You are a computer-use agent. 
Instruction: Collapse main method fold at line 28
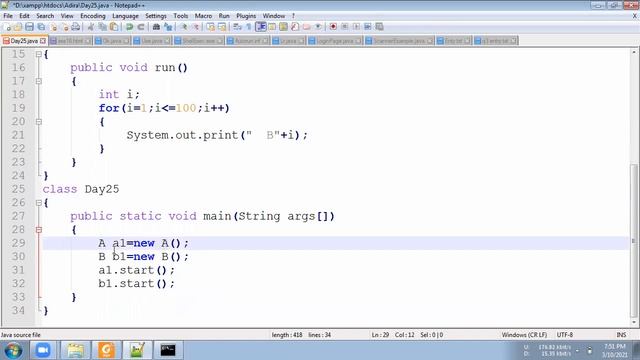click(38, 230)
